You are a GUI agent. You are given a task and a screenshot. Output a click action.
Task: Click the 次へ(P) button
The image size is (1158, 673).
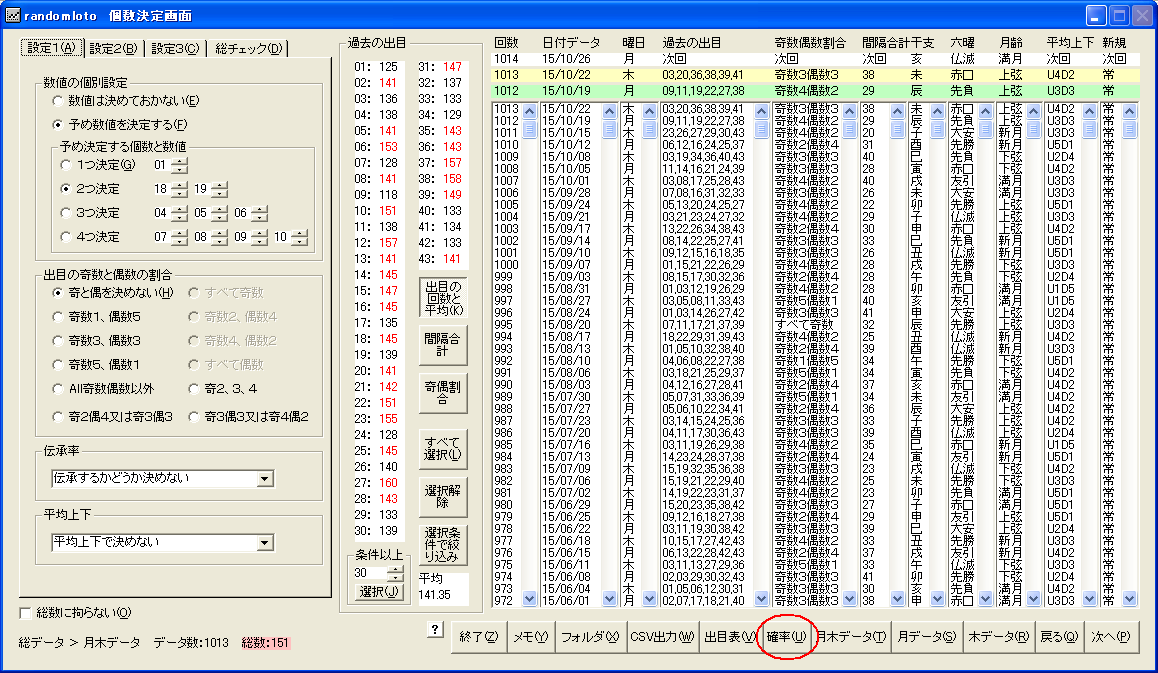pos(1111,637)
